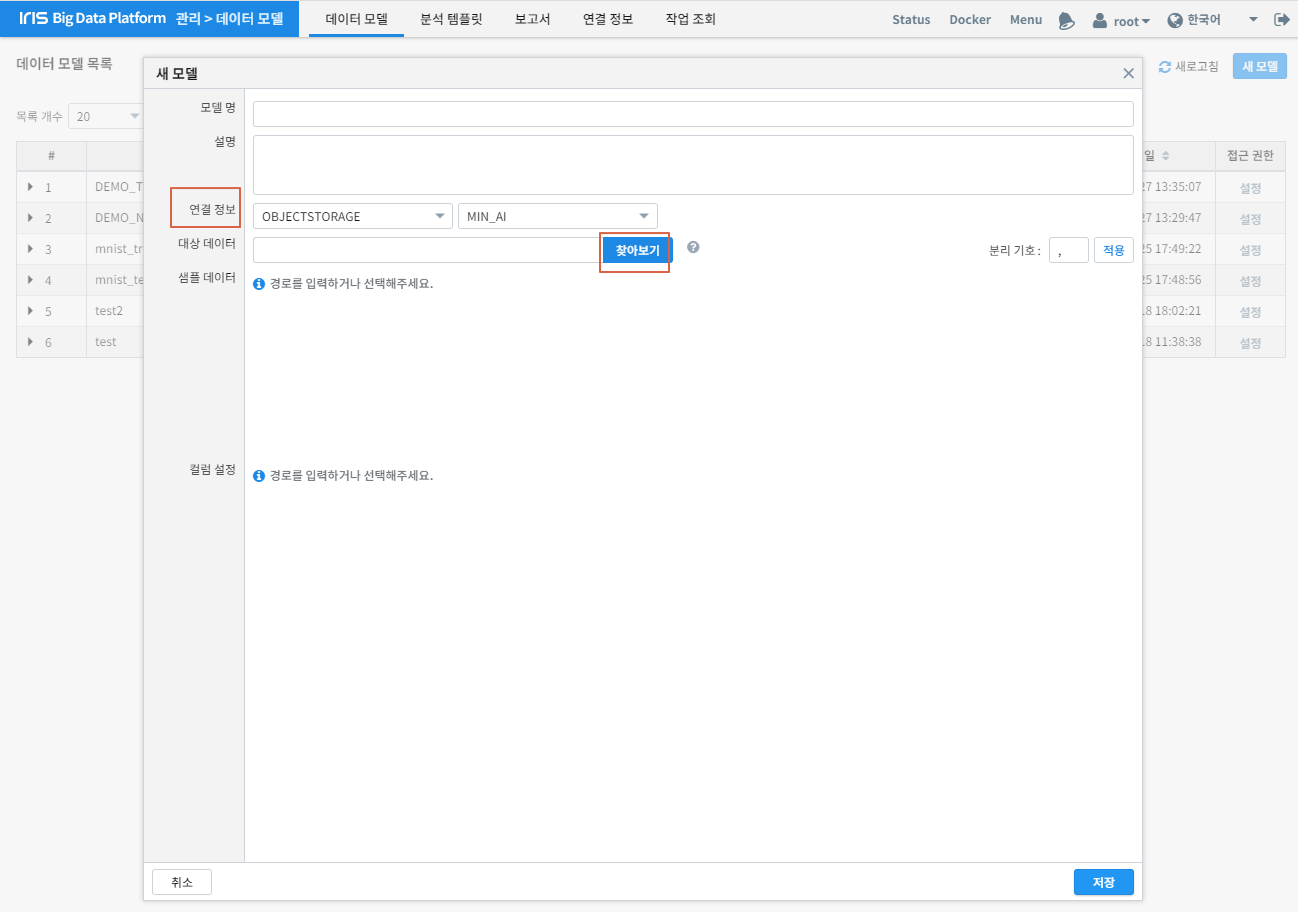Viewport: 1298px width, 912px height.
Task: Click 설정 for the 17:48:56 row
Action: click(1250, 281)
